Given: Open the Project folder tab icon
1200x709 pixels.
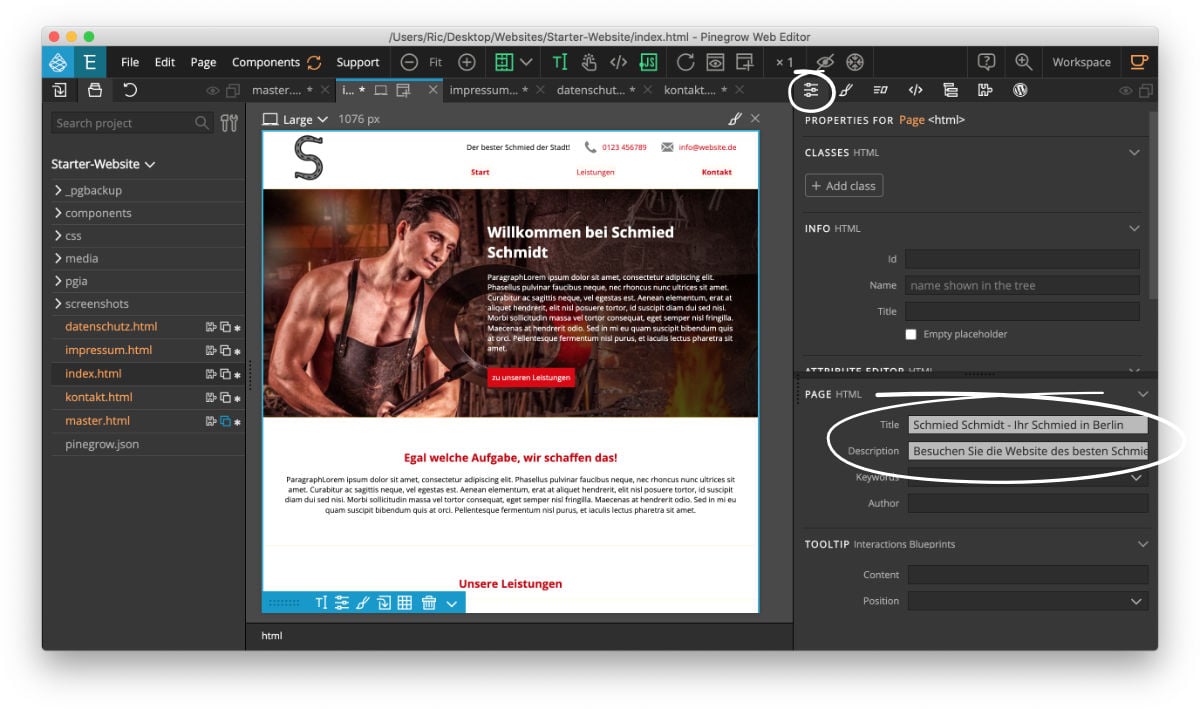Looking at the screenshot, I should click(95, 90).
